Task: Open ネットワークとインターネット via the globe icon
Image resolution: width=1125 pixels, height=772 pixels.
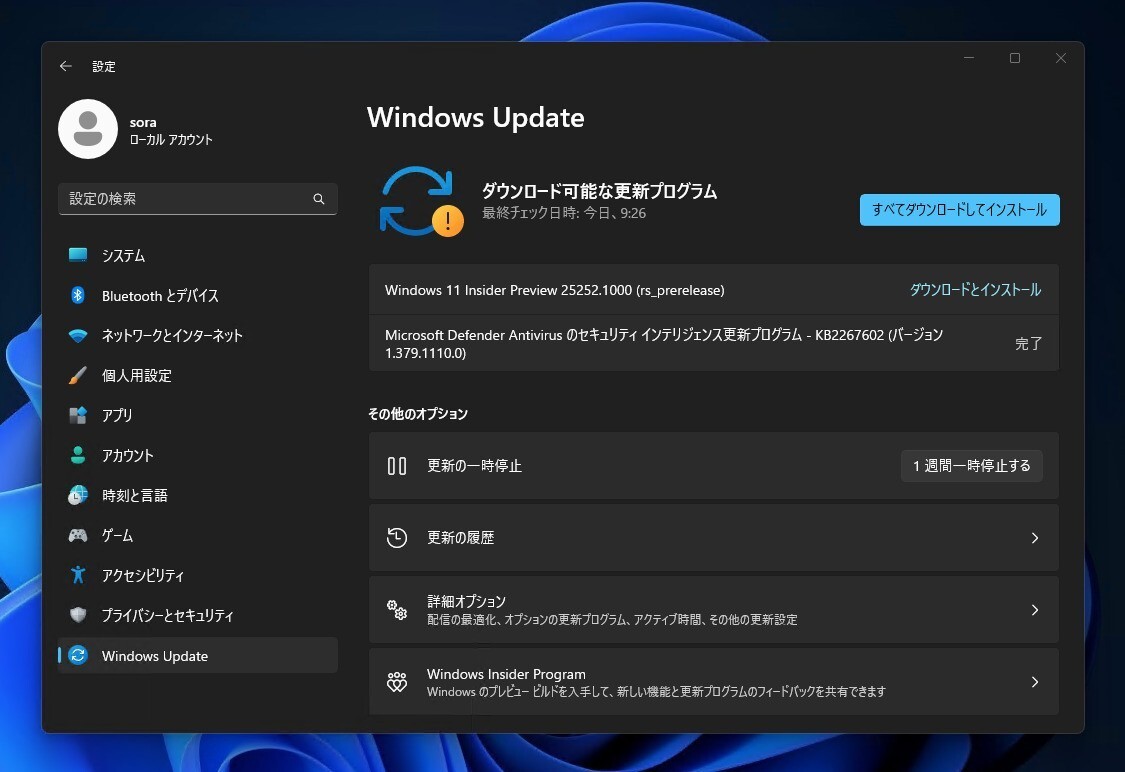Action: (x=78, y=335)
